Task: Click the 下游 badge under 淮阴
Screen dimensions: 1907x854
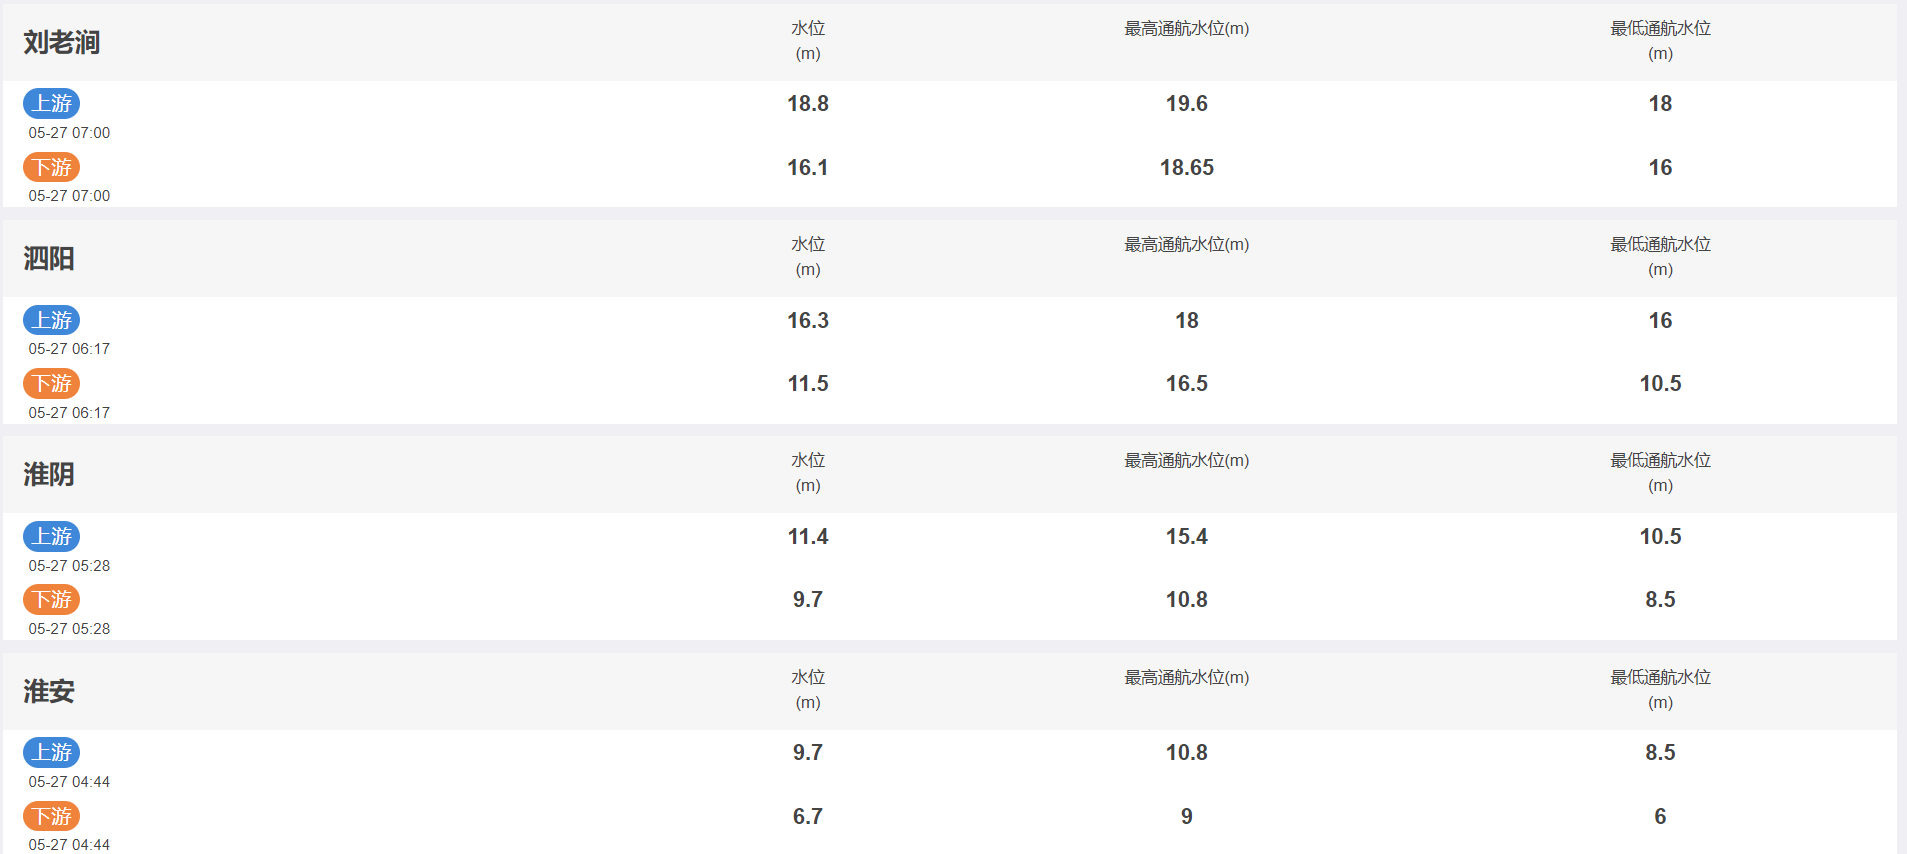Action: point(52,599)
